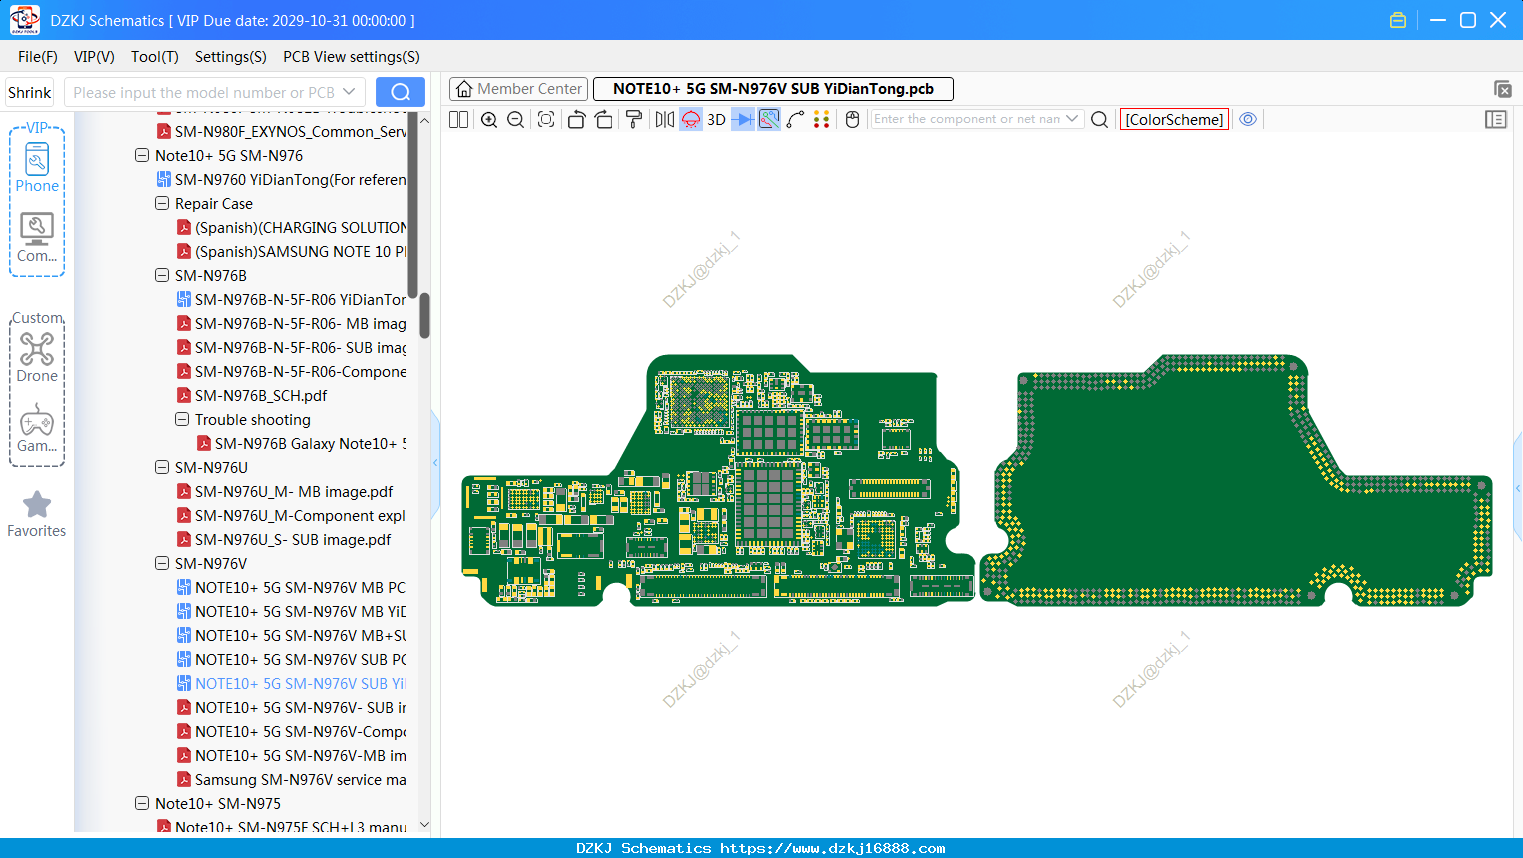Select NOTE10+ 5G SM-N976V SUB YiDianTong.pcb tab
The width and height of the screenshot is (1523, 858).
773,89
